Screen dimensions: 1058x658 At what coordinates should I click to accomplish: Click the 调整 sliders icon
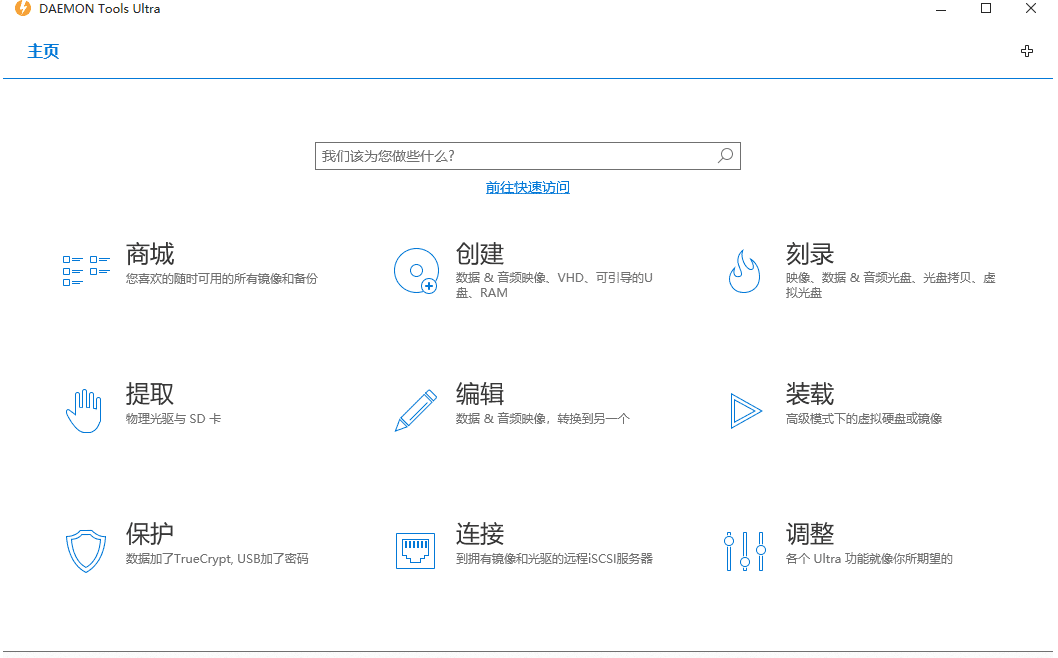[x=745, y=551]
